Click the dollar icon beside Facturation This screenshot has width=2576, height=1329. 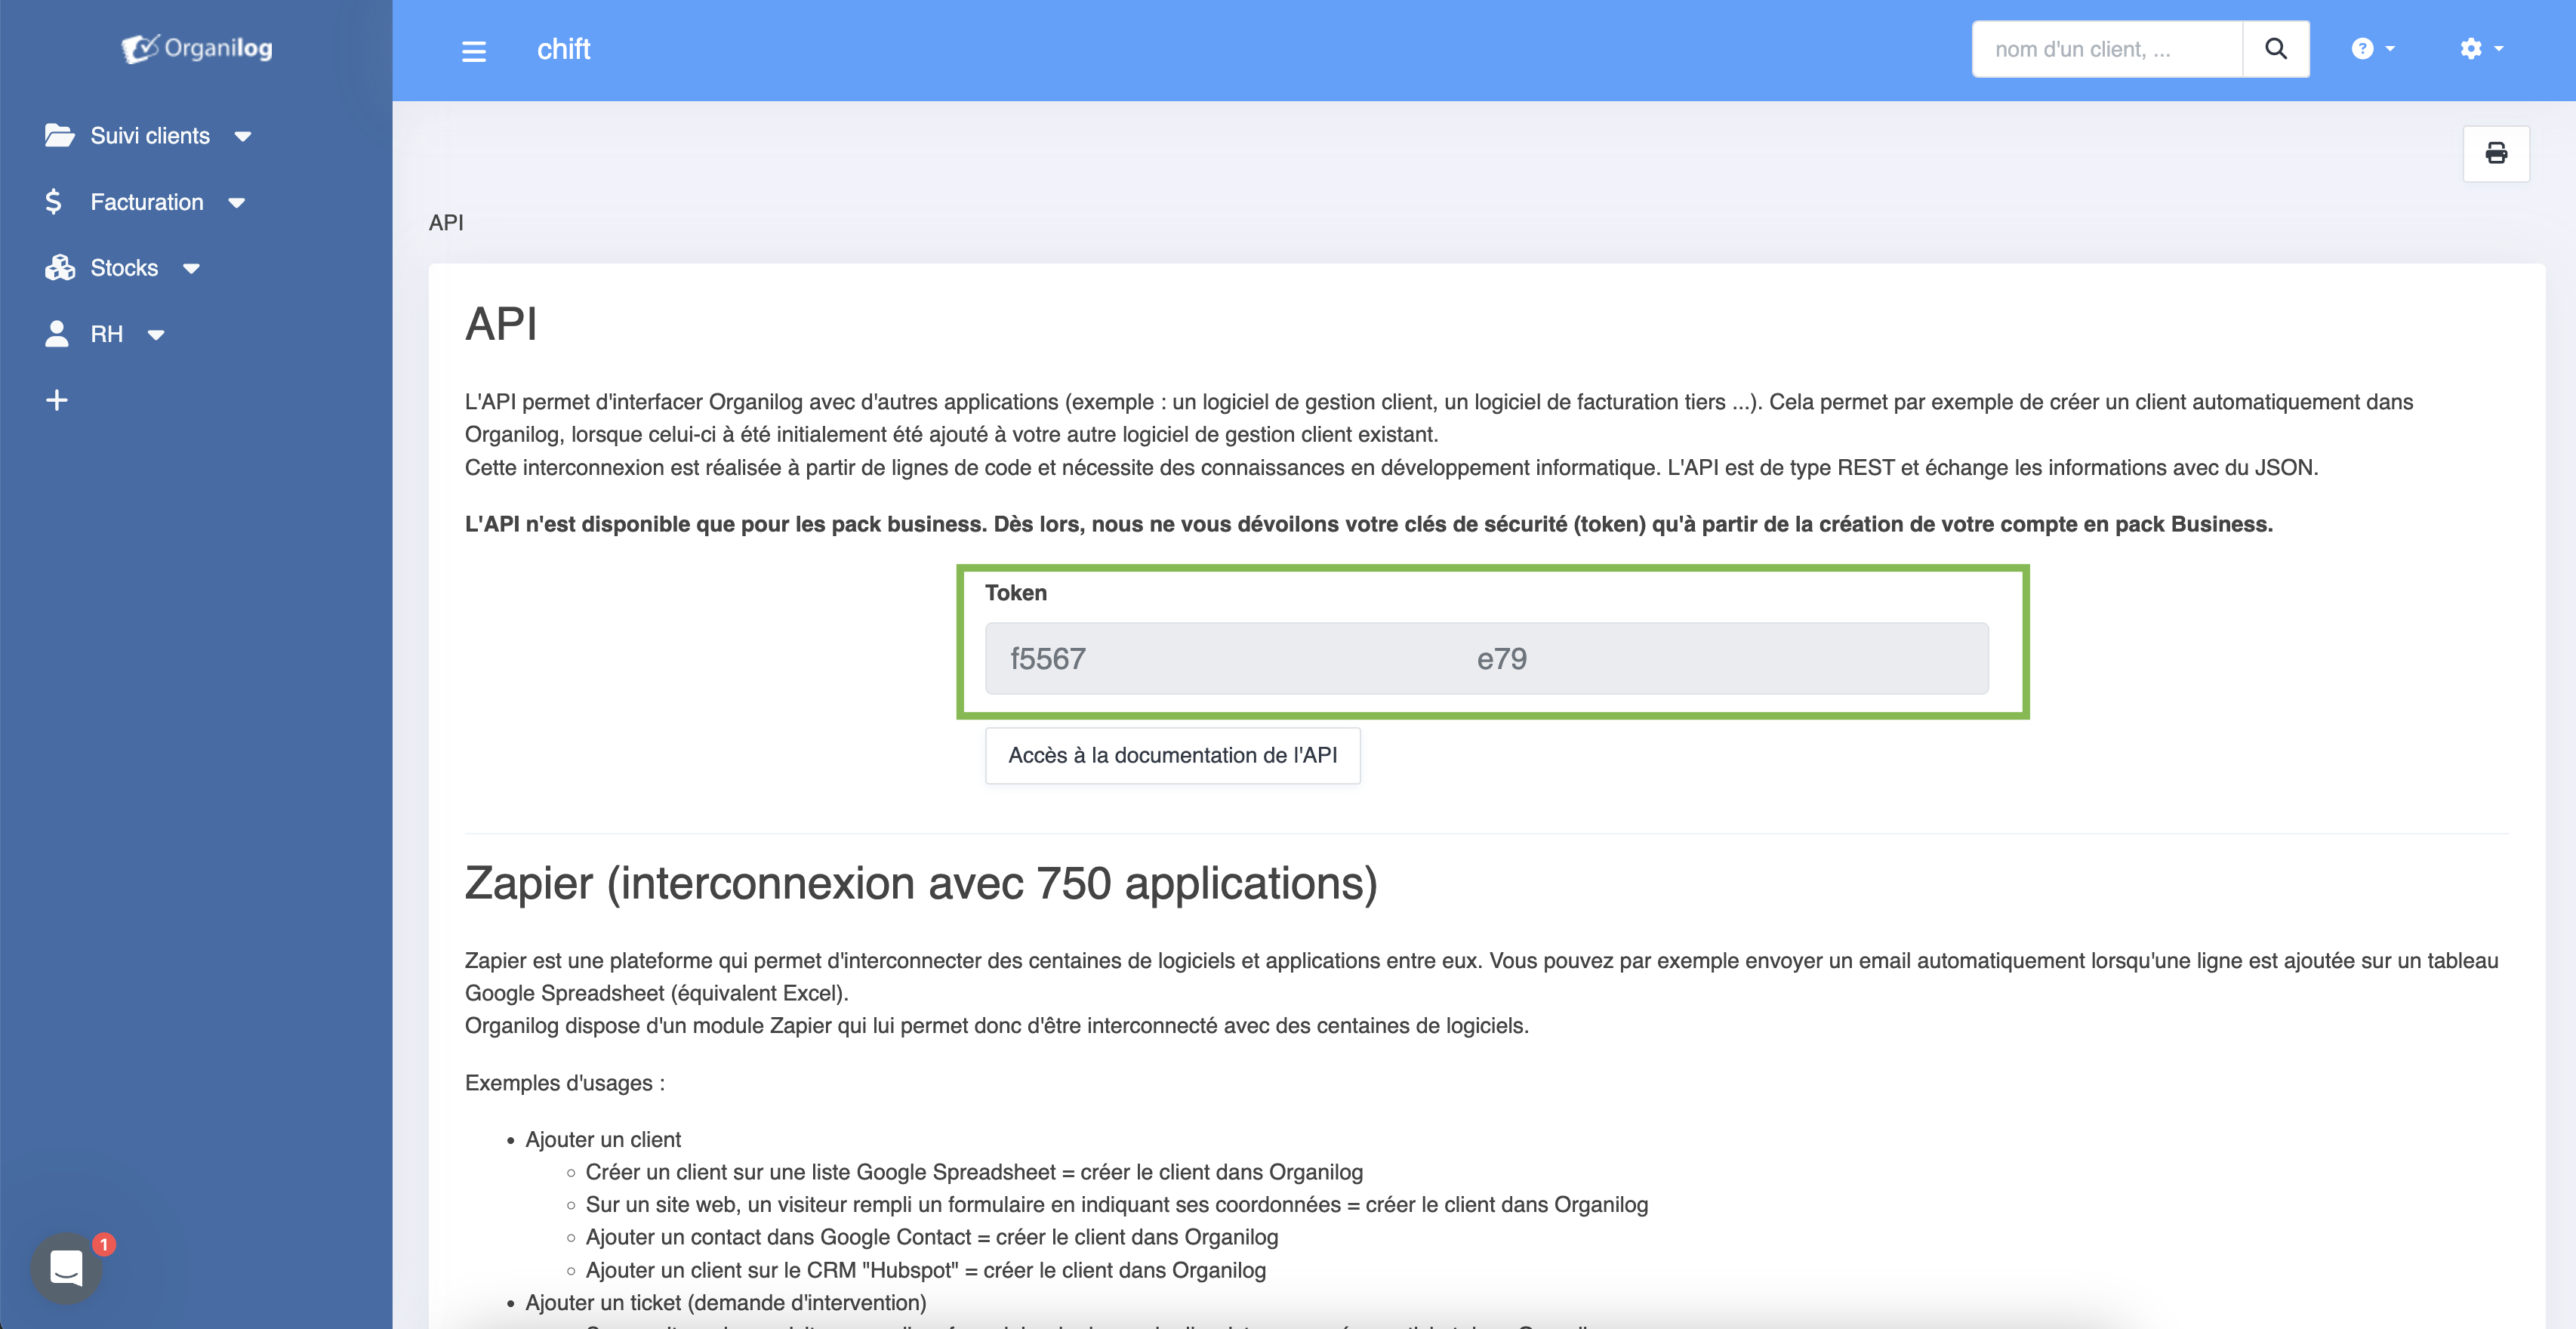click(54, 202)
